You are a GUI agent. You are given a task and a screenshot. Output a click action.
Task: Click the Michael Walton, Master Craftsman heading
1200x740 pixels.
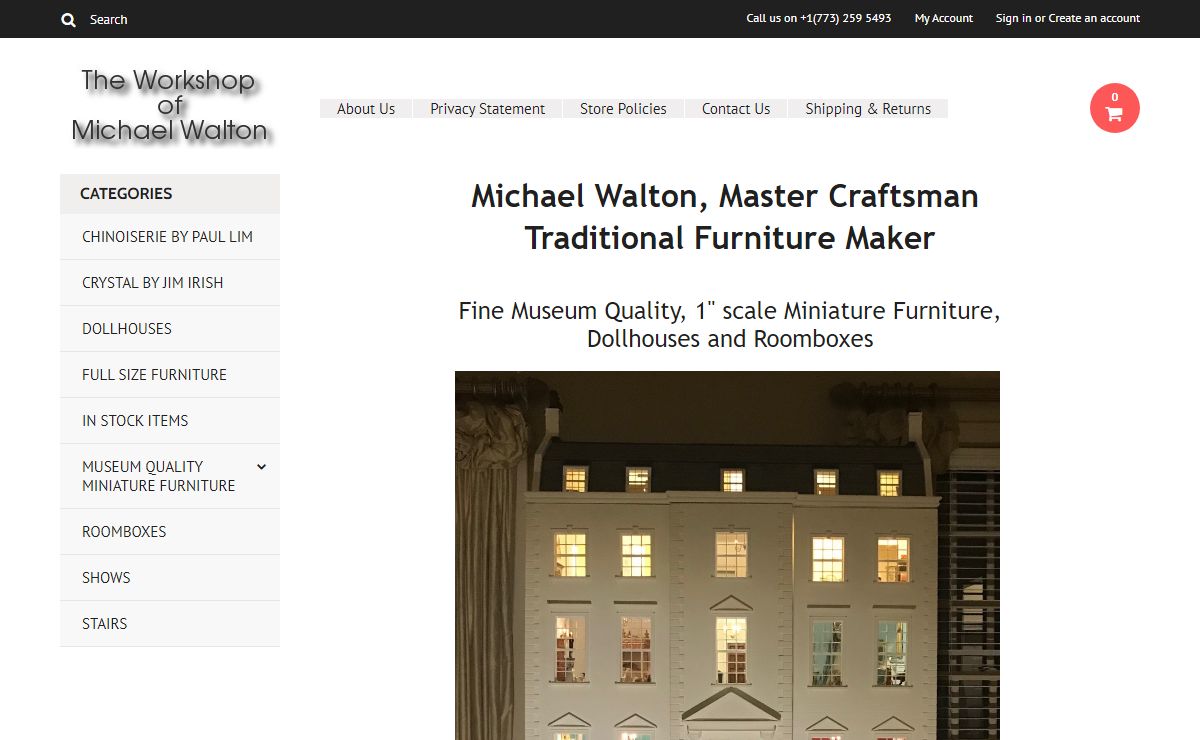tap(725, 217)
